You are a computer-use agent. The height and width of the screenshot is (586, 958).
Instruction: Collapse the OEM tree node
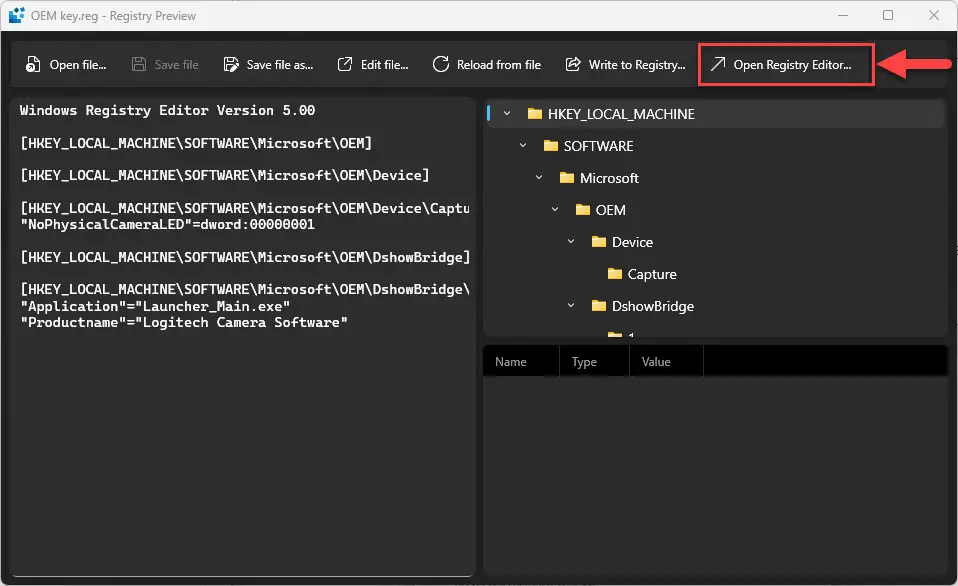[x=555, y=210]
